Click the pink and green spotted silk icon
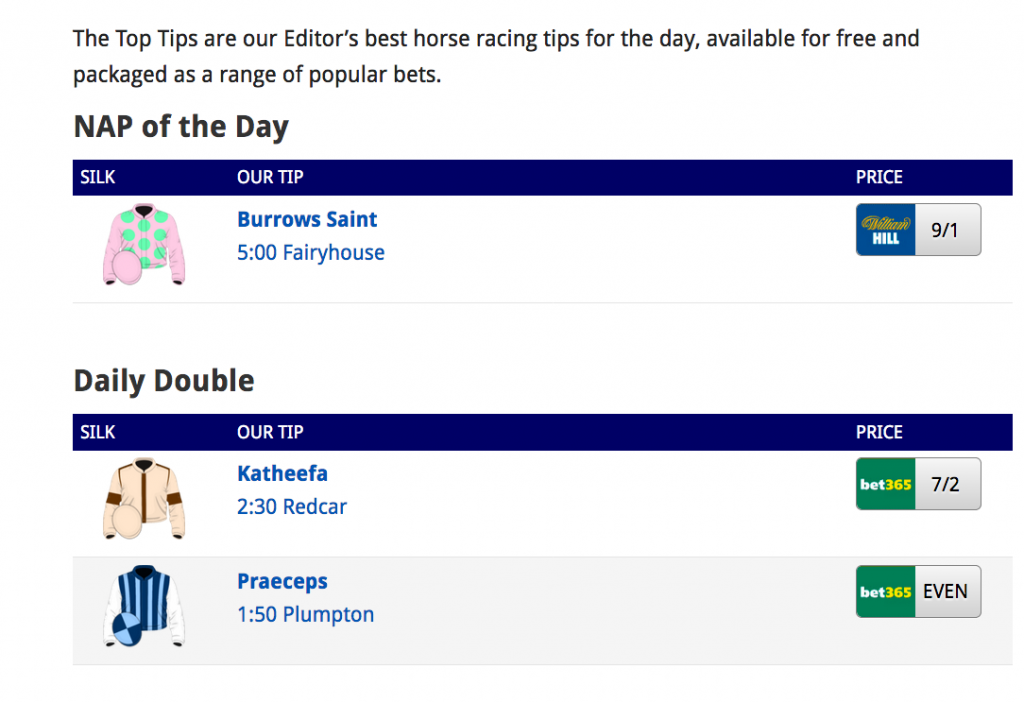This screenshot has width=1024, height=703. point(144,244)
